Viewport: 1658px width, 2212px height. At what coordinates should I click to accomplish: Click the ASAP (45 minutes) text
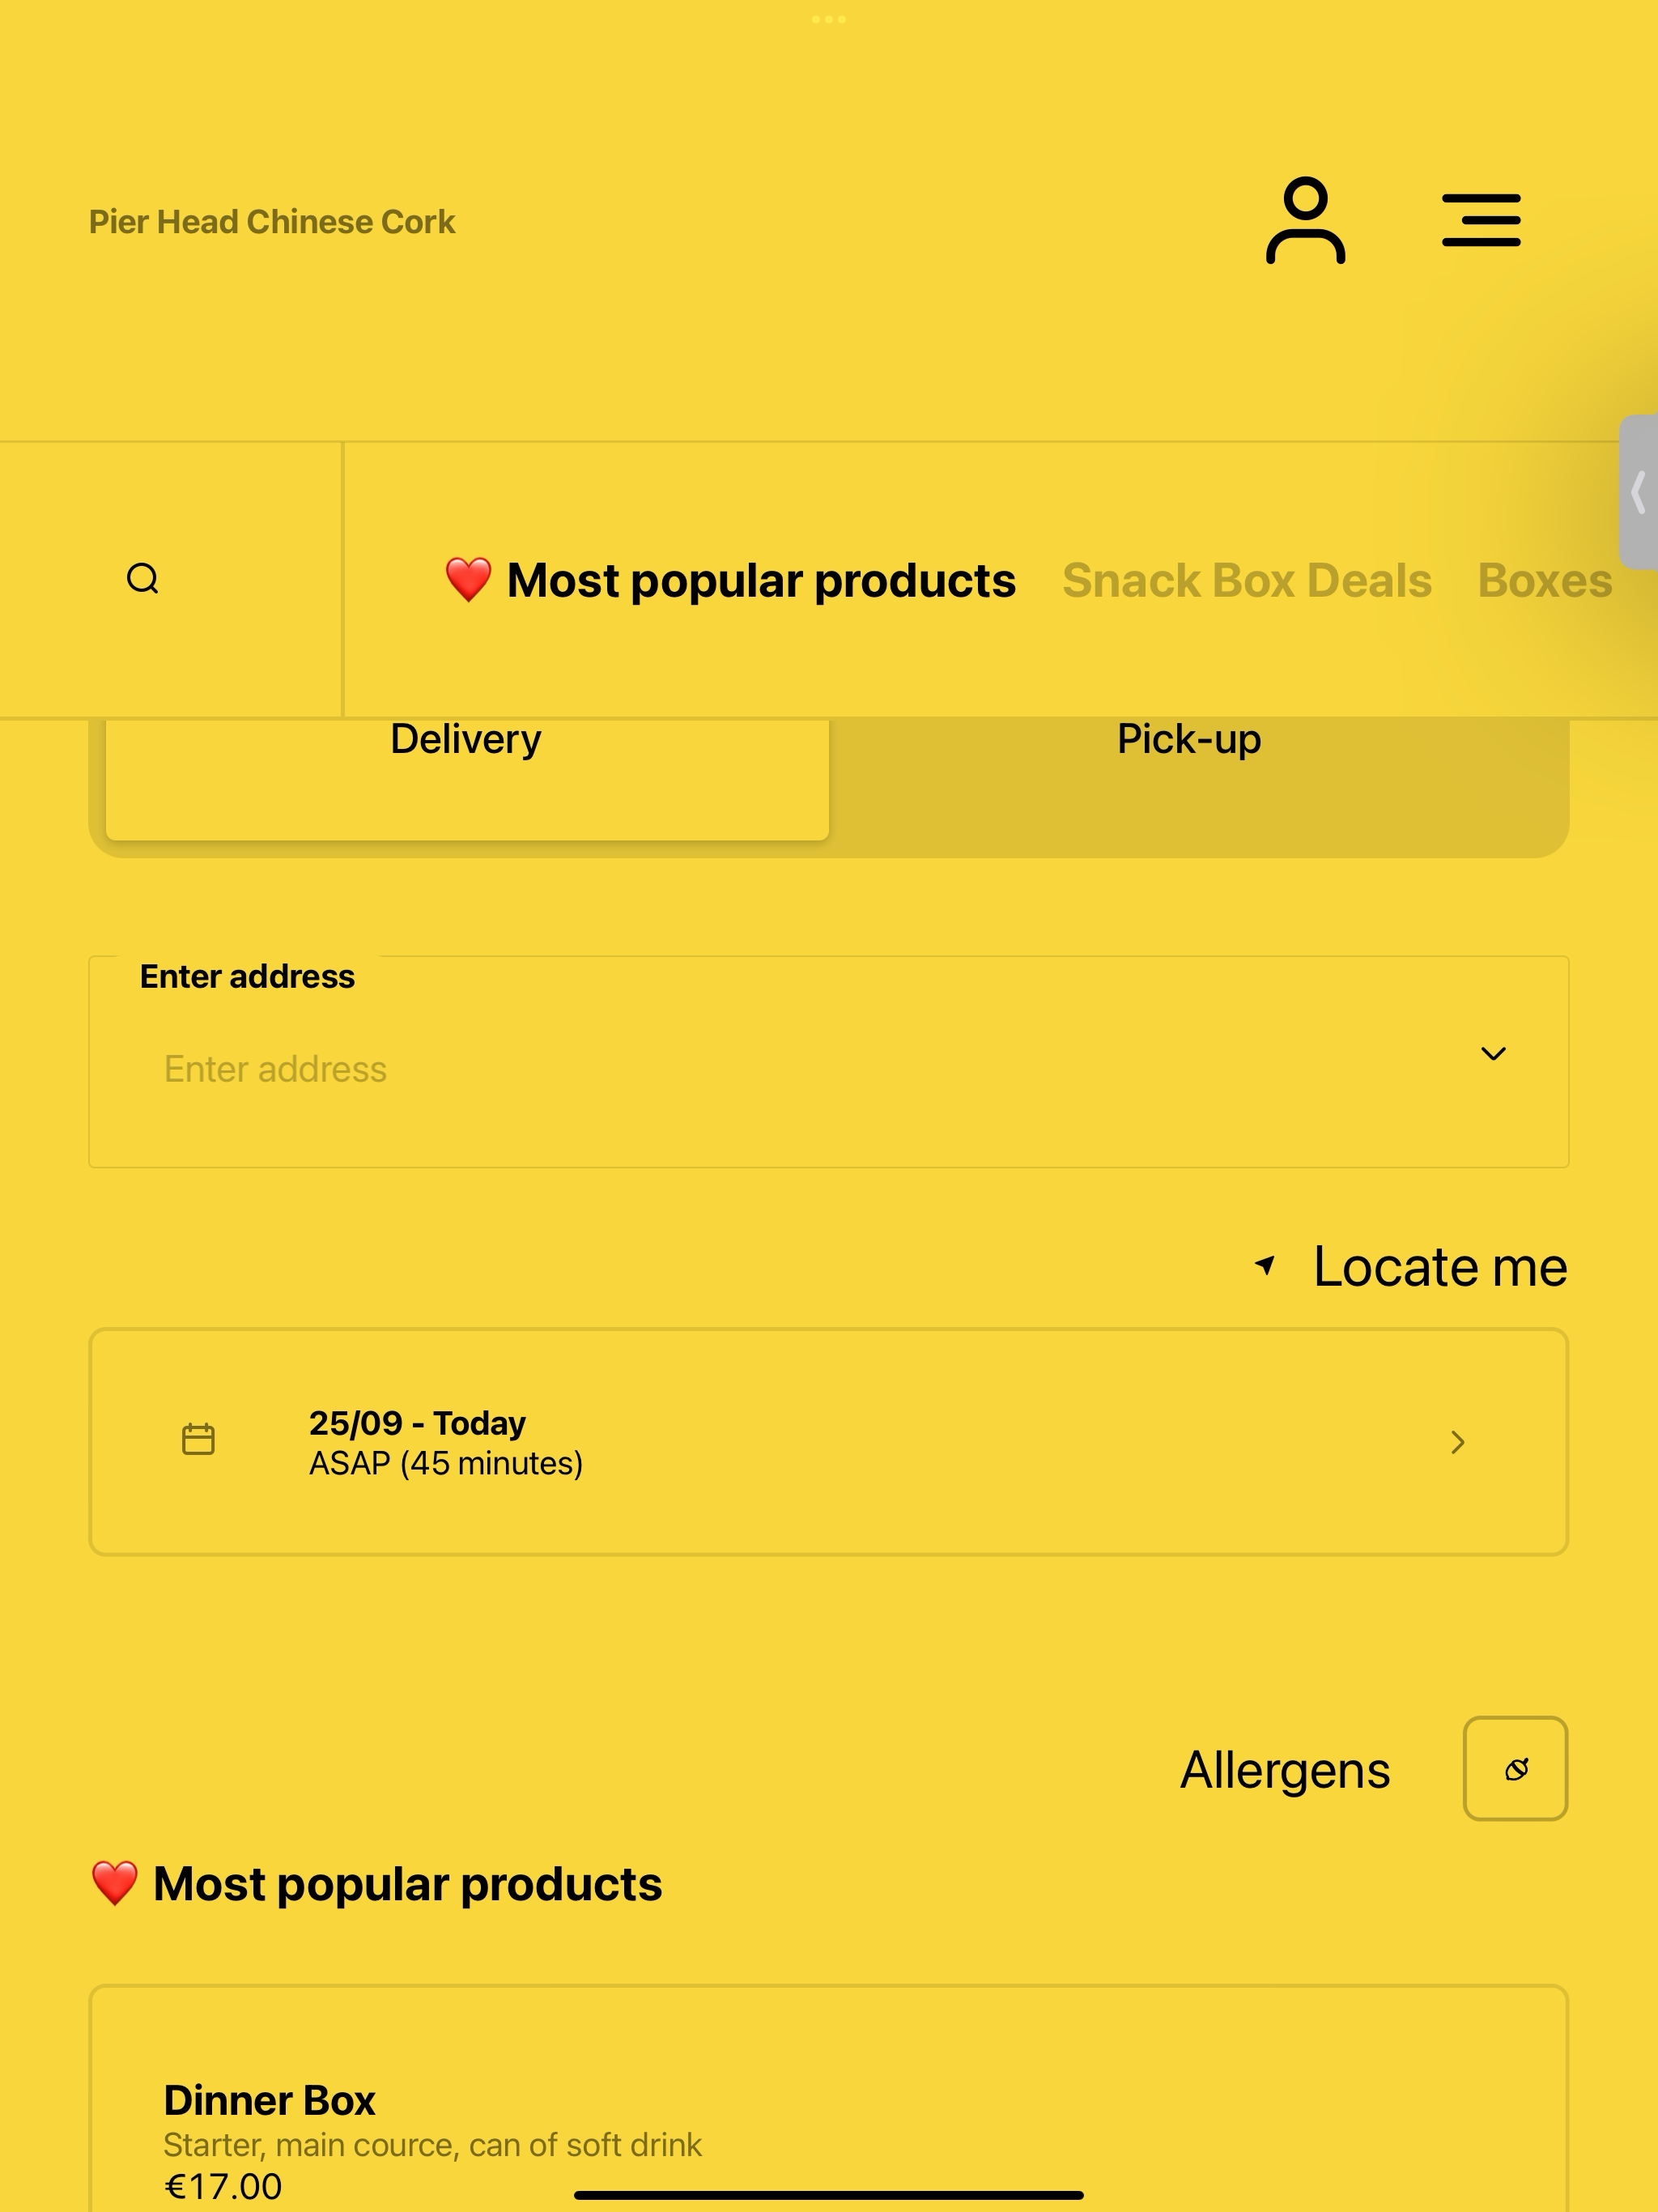point(446,1463)
